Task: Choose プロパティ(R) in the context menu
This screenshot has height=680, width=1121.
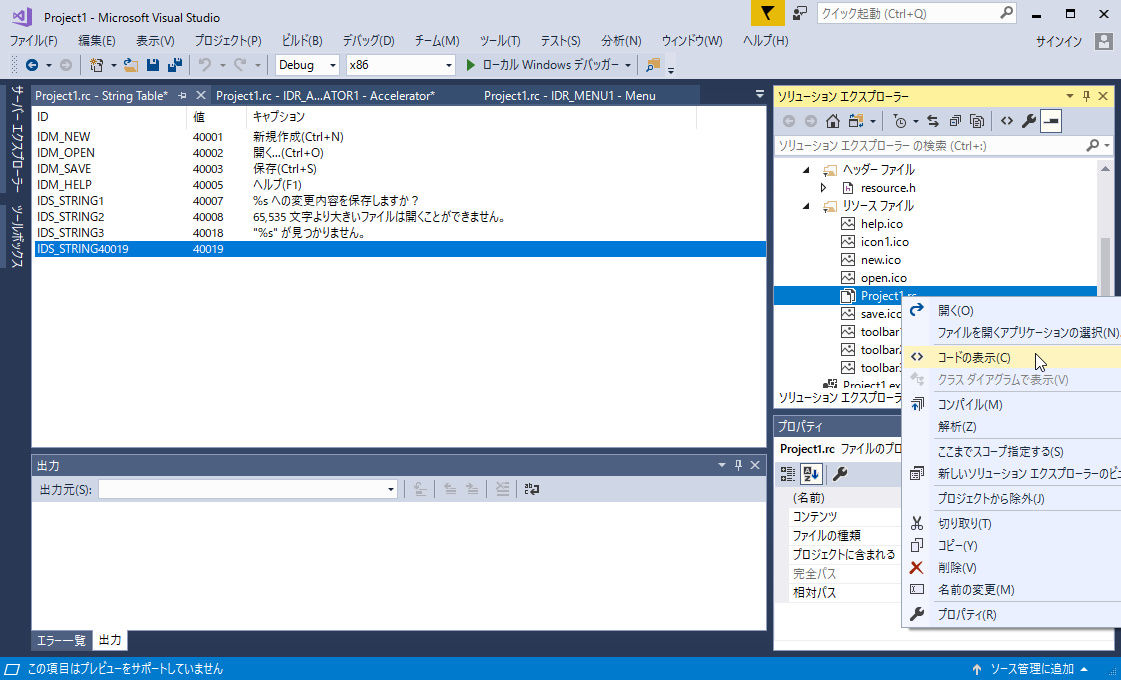Action: point(967,615)
